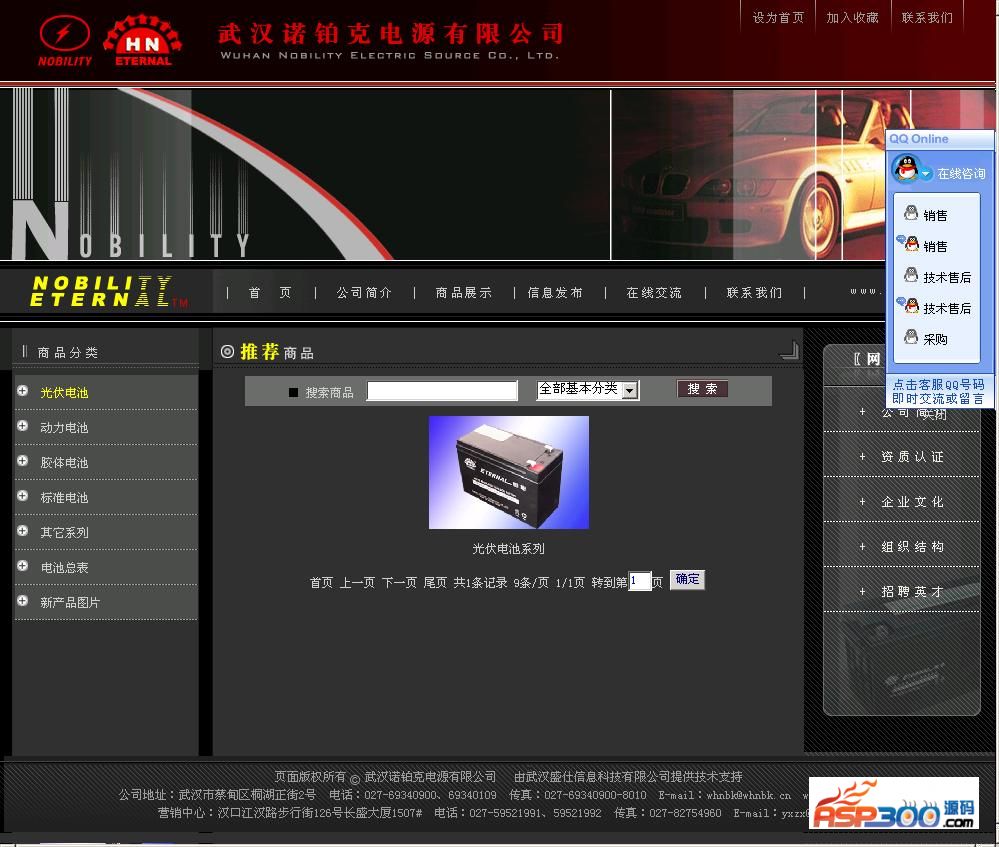Click the plus icon beside 光伏电池
The height and width of the screenshot is (847, 999).
coord(23,391)
